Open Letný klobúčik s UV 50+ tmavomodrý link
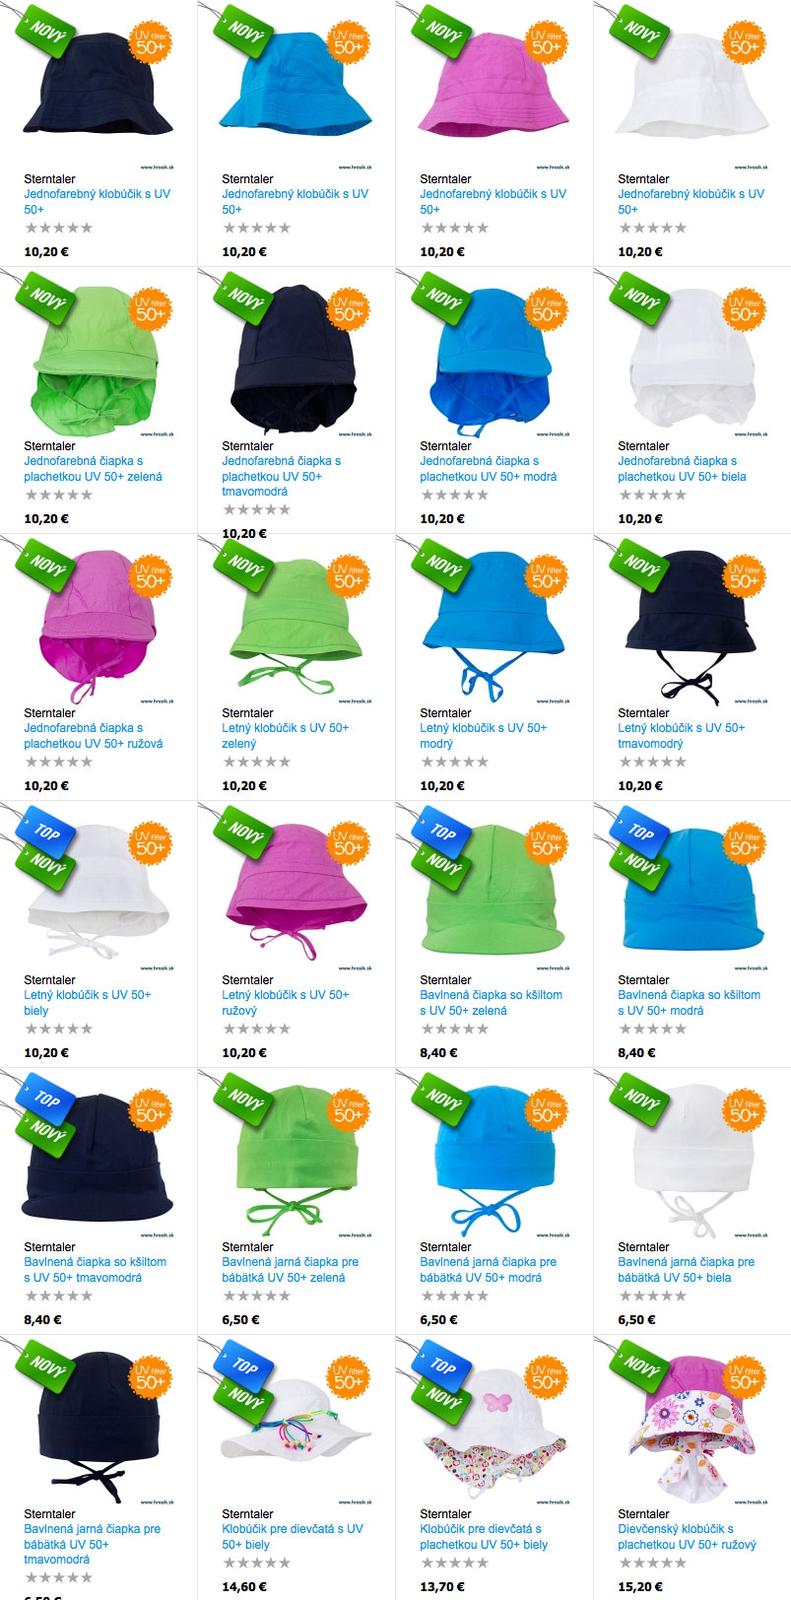 (x=681, y=736)
